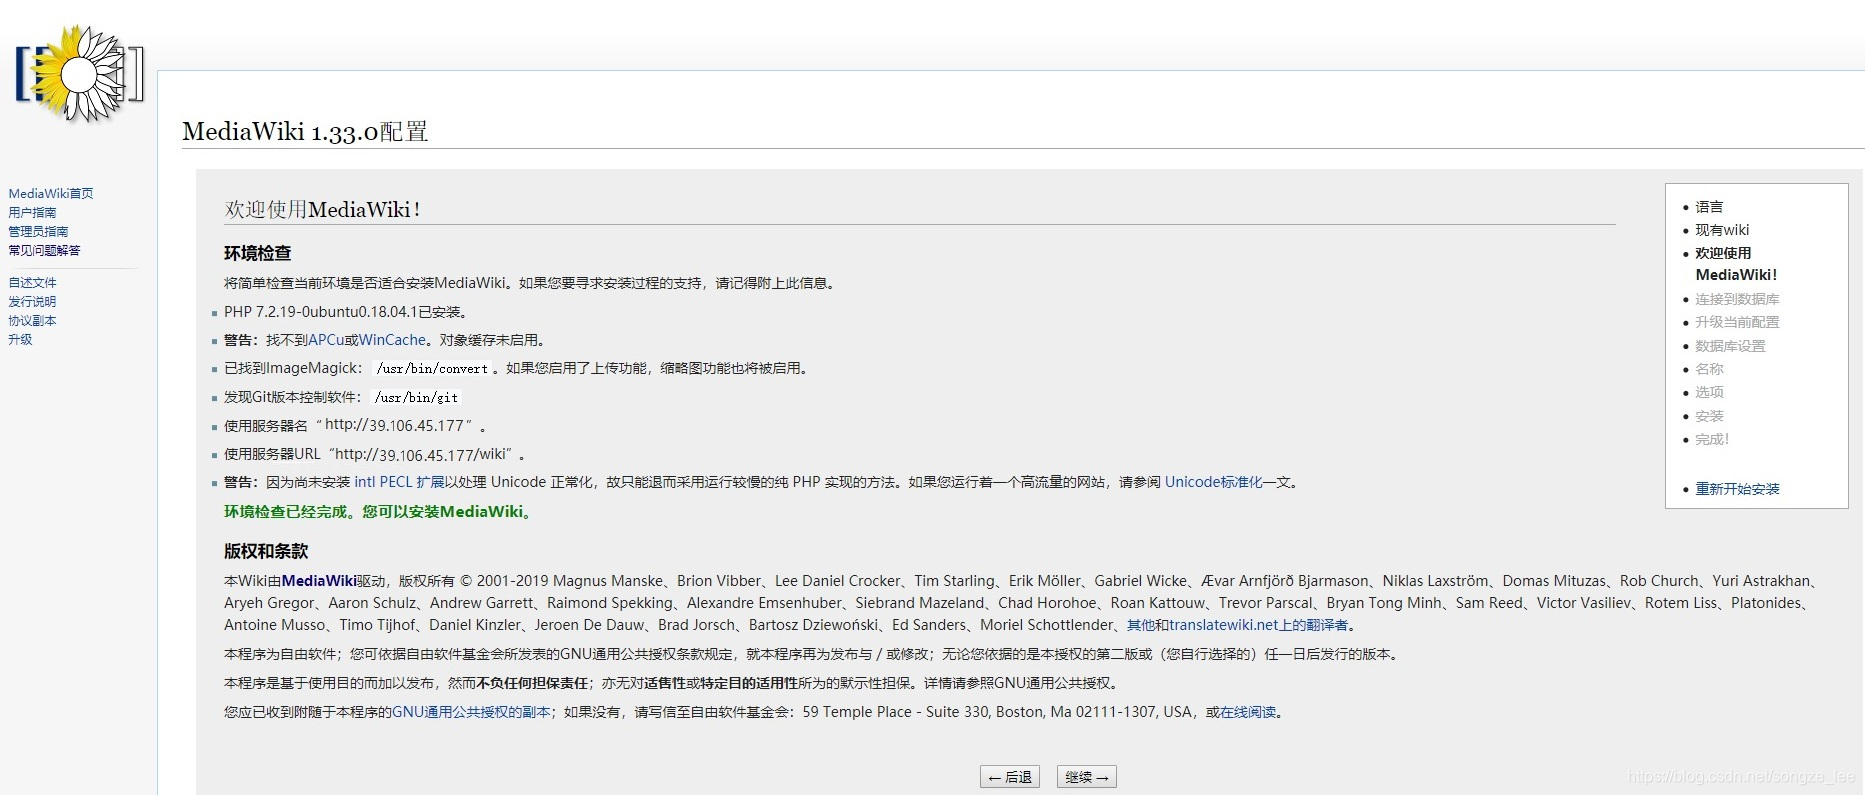Open the 自述文件 sidebar link
1865x795 pixels.
coord(32,282)
